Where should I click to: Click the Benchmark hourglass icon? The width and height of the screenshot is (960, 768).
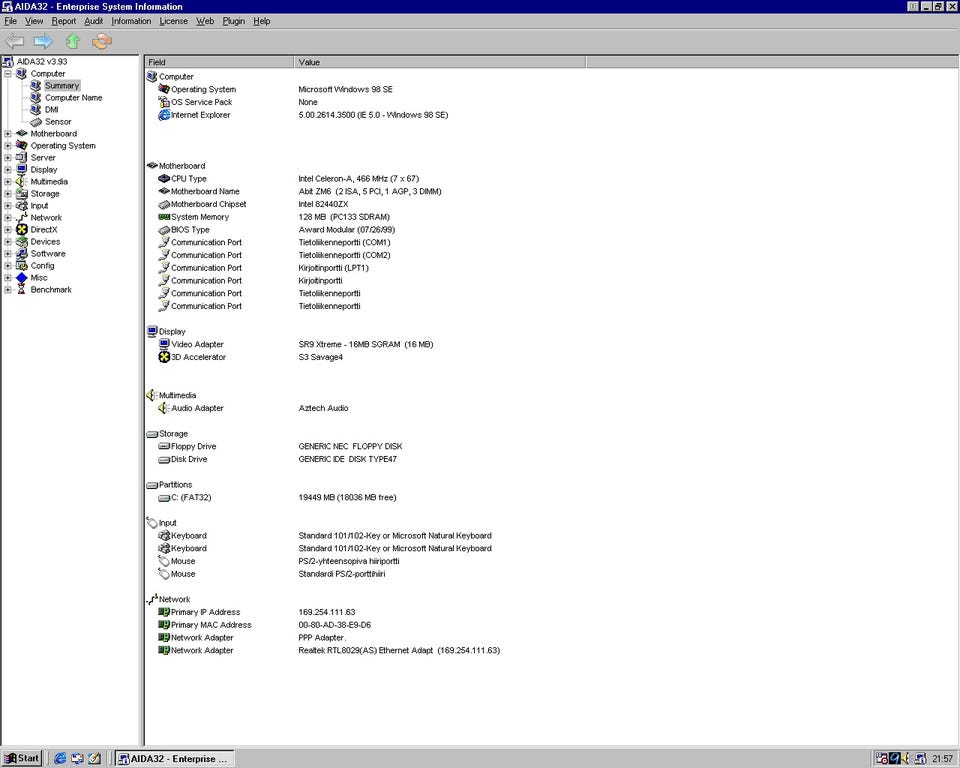pyautogui.click(x=21, y=290)
